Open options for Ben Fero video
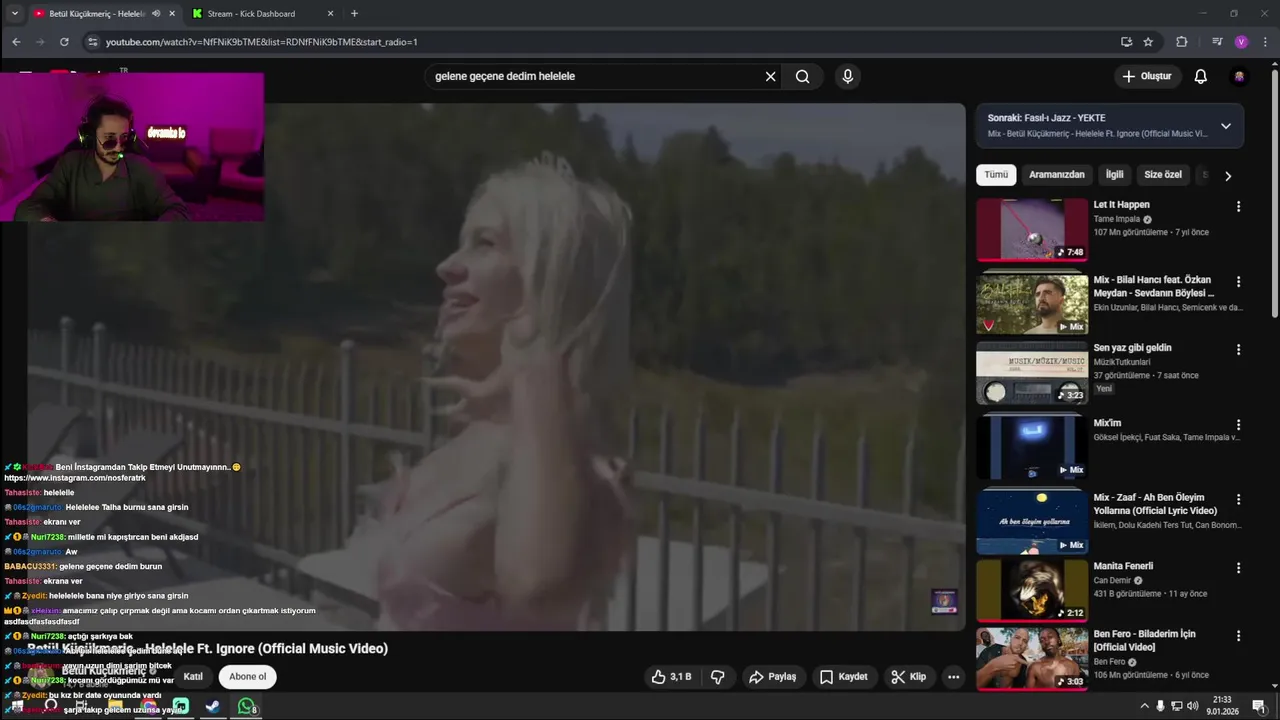Image resolution: width=1280 pixels, height=720 pixels. [x=1238, y=636]
